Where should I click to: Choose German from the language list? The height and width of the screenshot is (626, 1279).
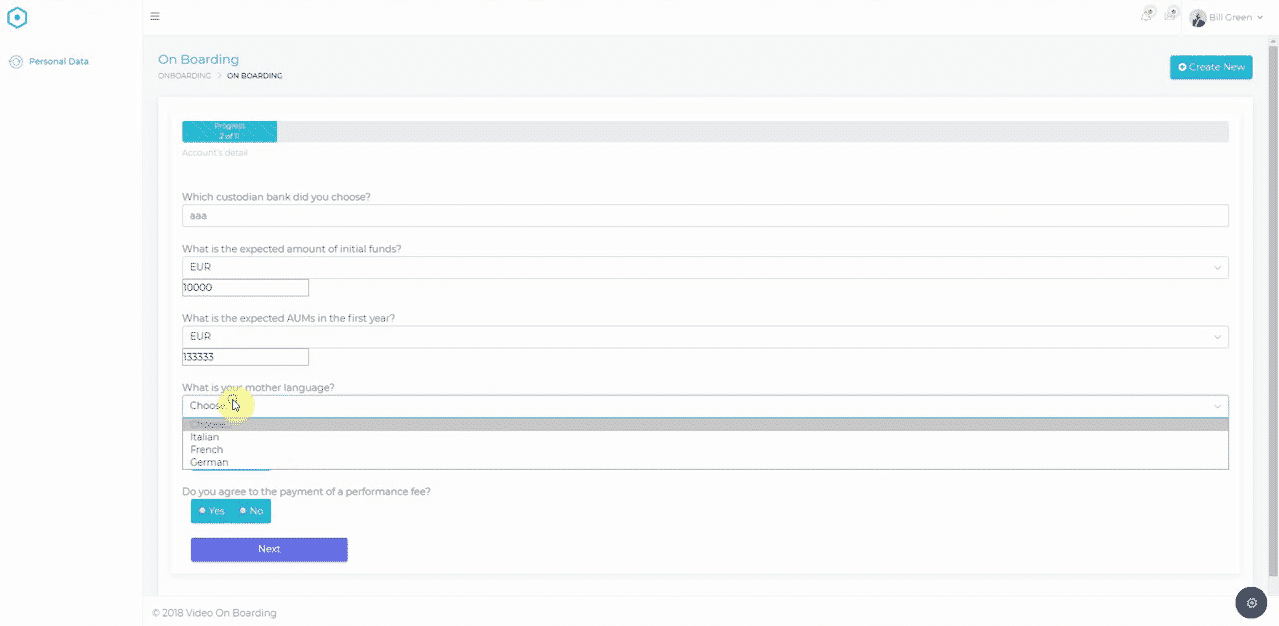pyautogui.click(x=209, y=462)
